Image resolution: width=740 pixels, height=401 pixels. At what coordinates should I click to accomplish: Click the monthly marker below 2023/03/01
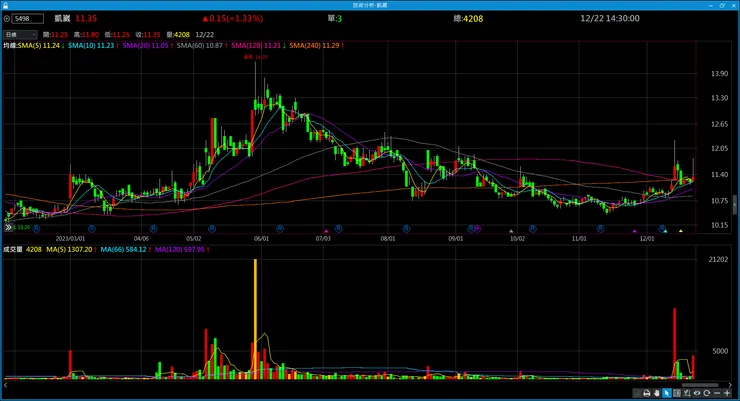(92, 229)
